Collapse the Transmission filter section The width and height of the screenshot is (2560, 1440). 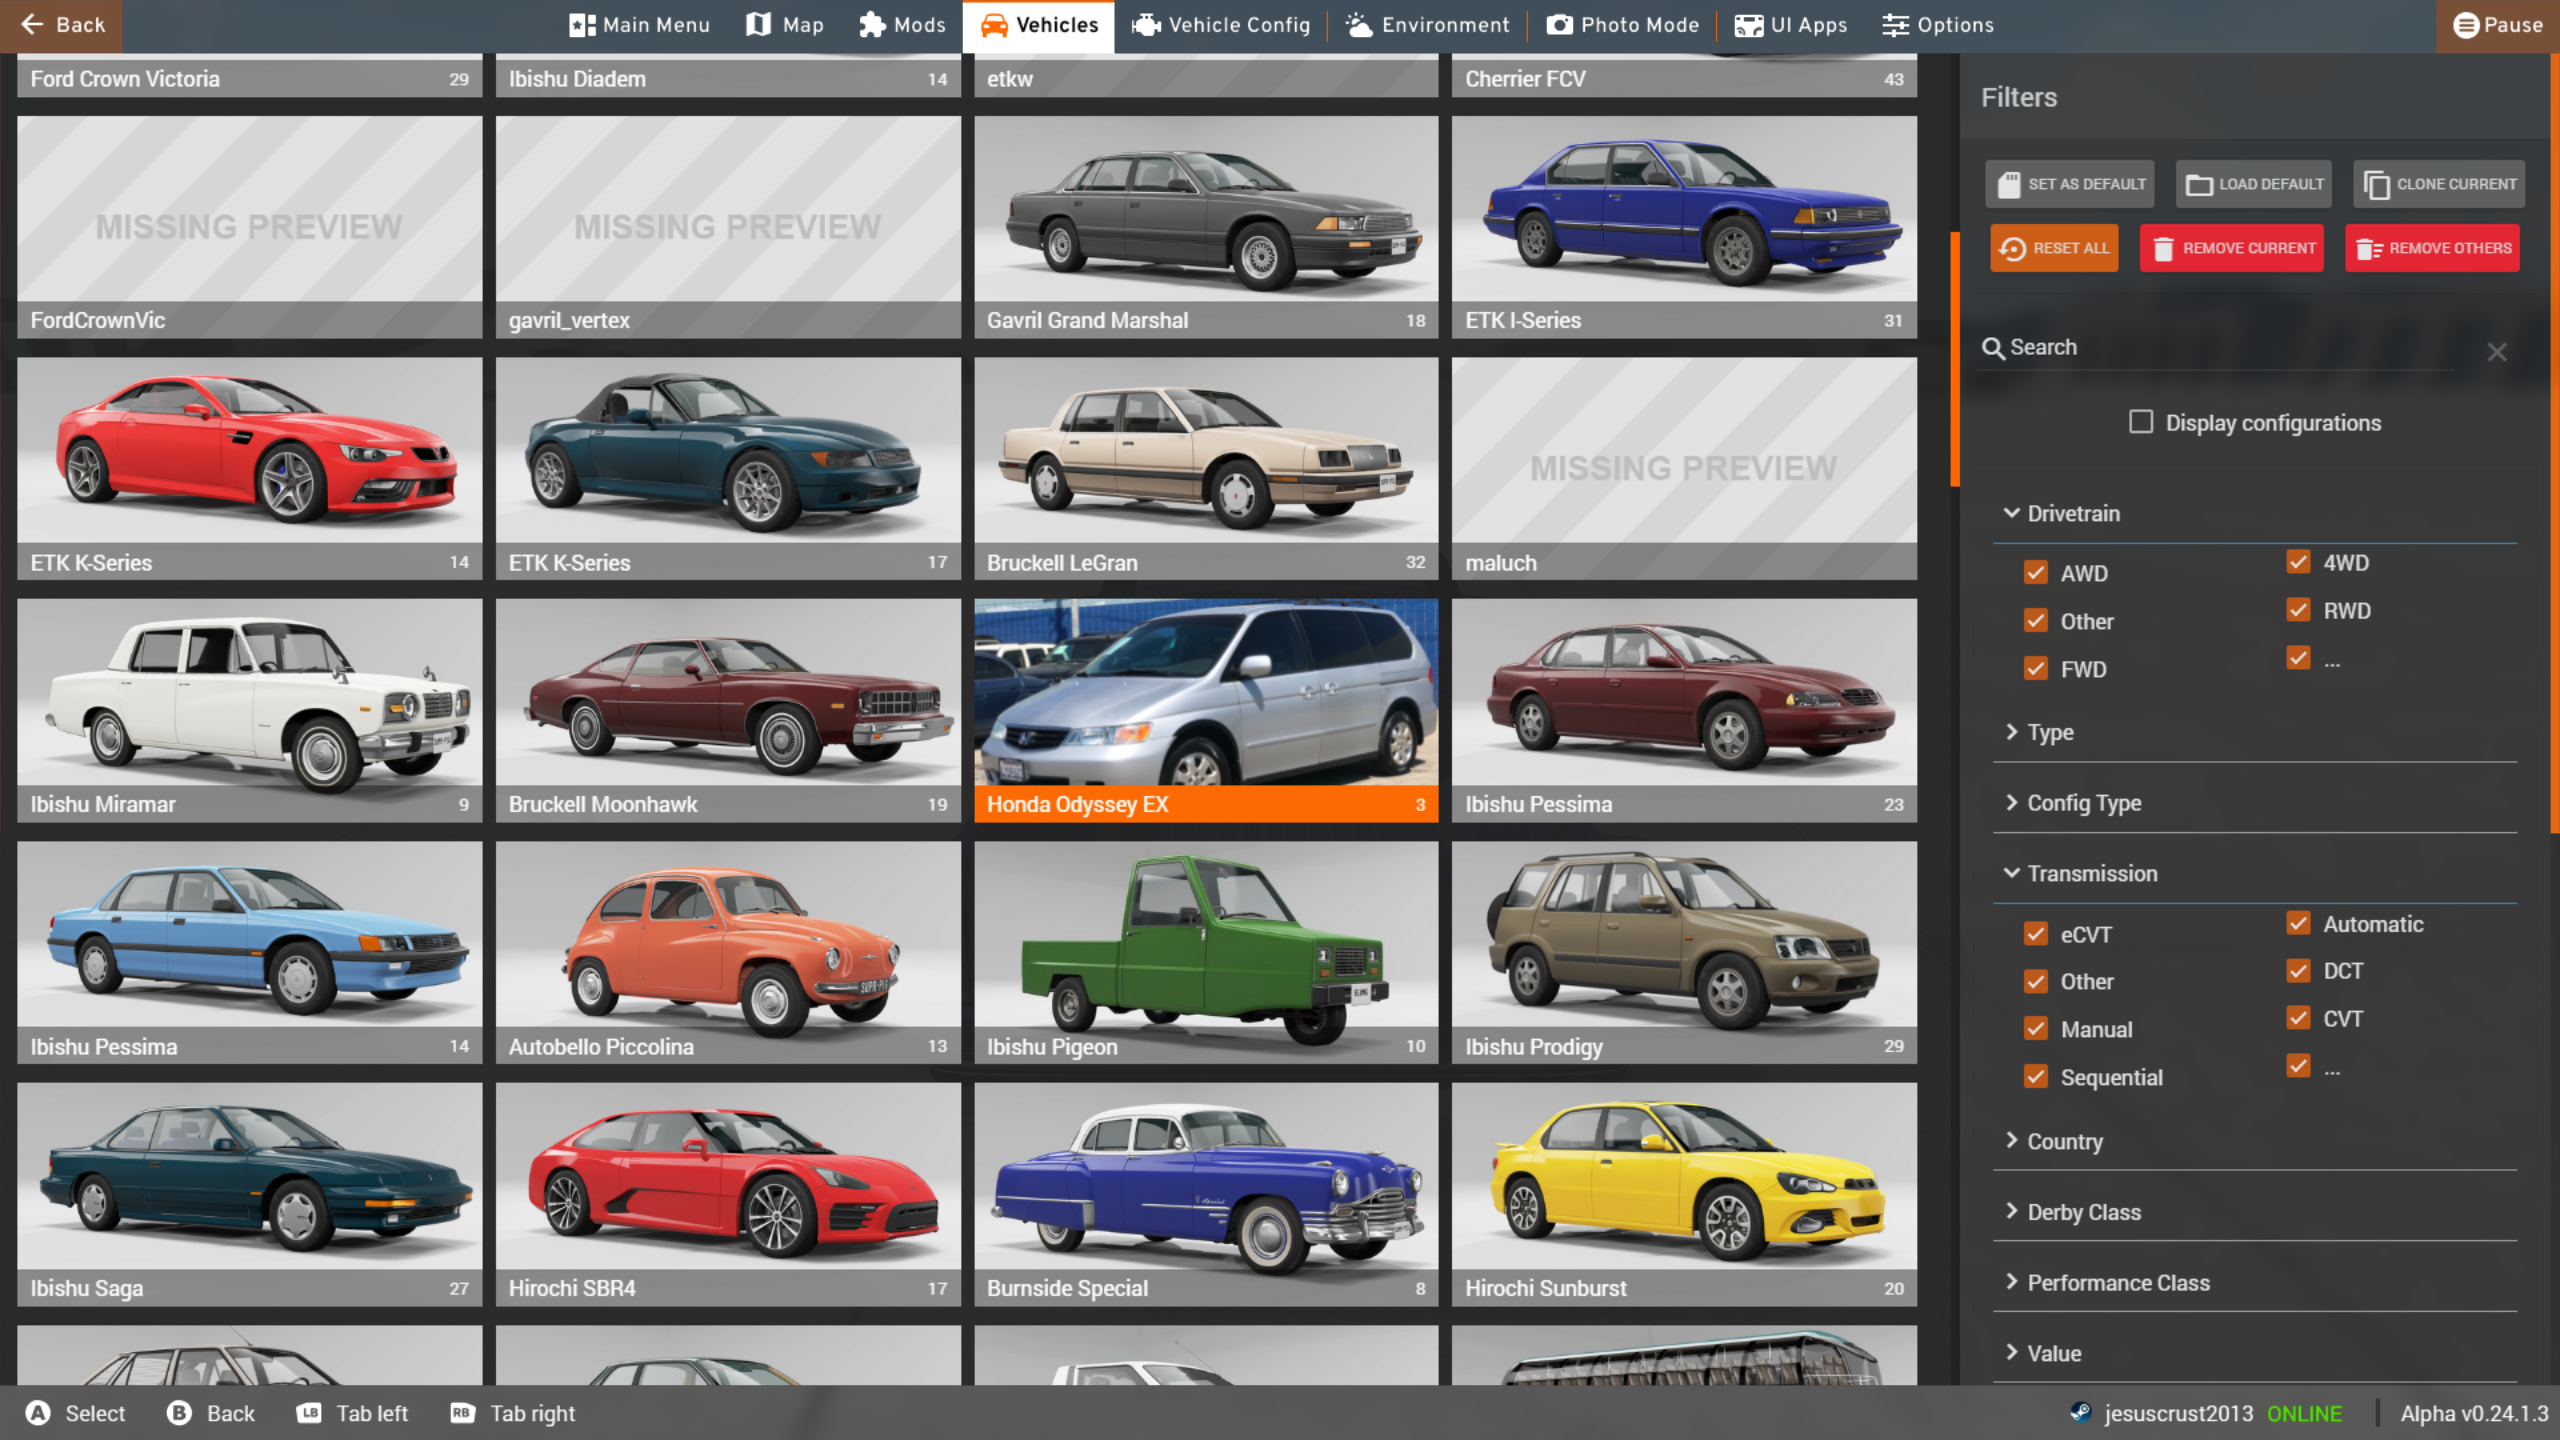(2255, 873)
